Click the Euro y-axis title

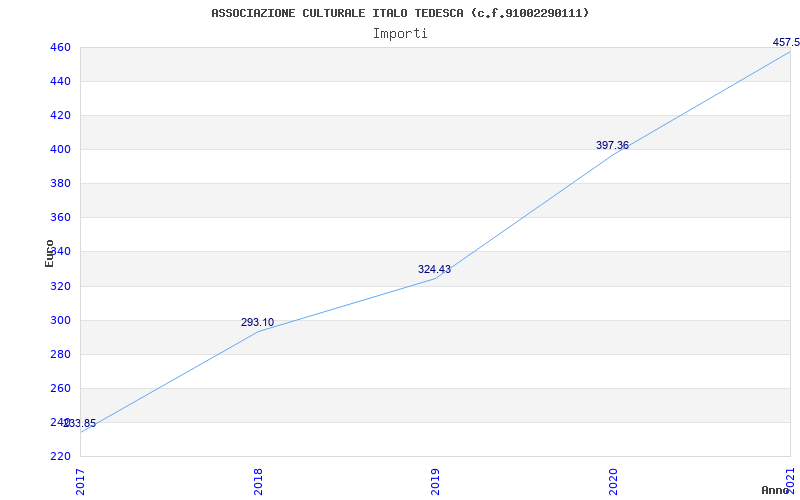(49, 253)
